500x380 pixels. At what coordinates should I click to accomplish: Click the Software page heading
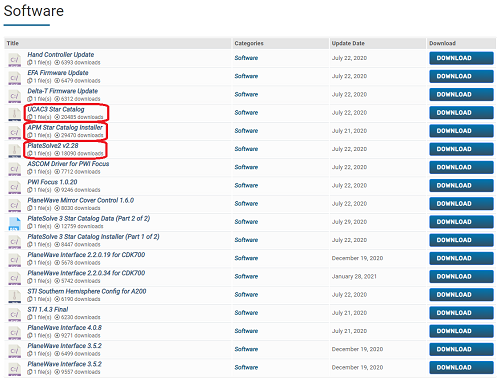point(34,11)
